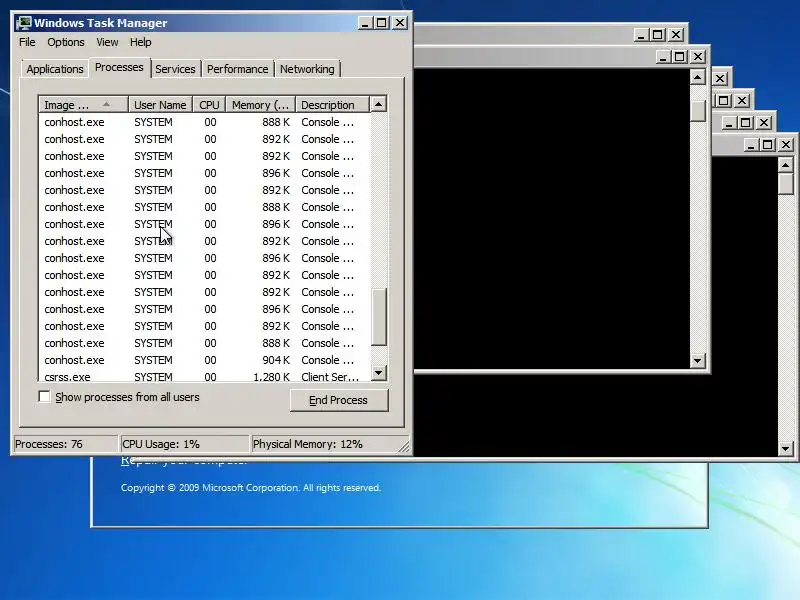Switch to the Applications tab
This screenshot has height=600, width=800.
[55, 69]
